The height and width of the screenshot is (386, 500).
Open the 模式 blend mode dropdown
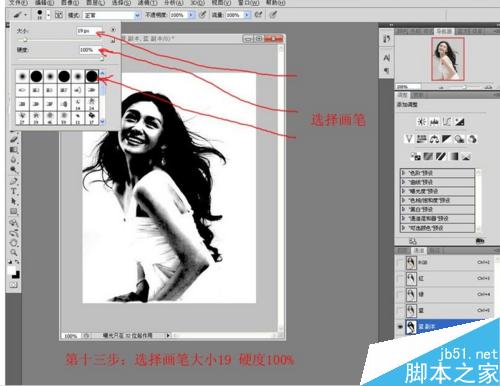pyautogui.click(x=112, y=15)
